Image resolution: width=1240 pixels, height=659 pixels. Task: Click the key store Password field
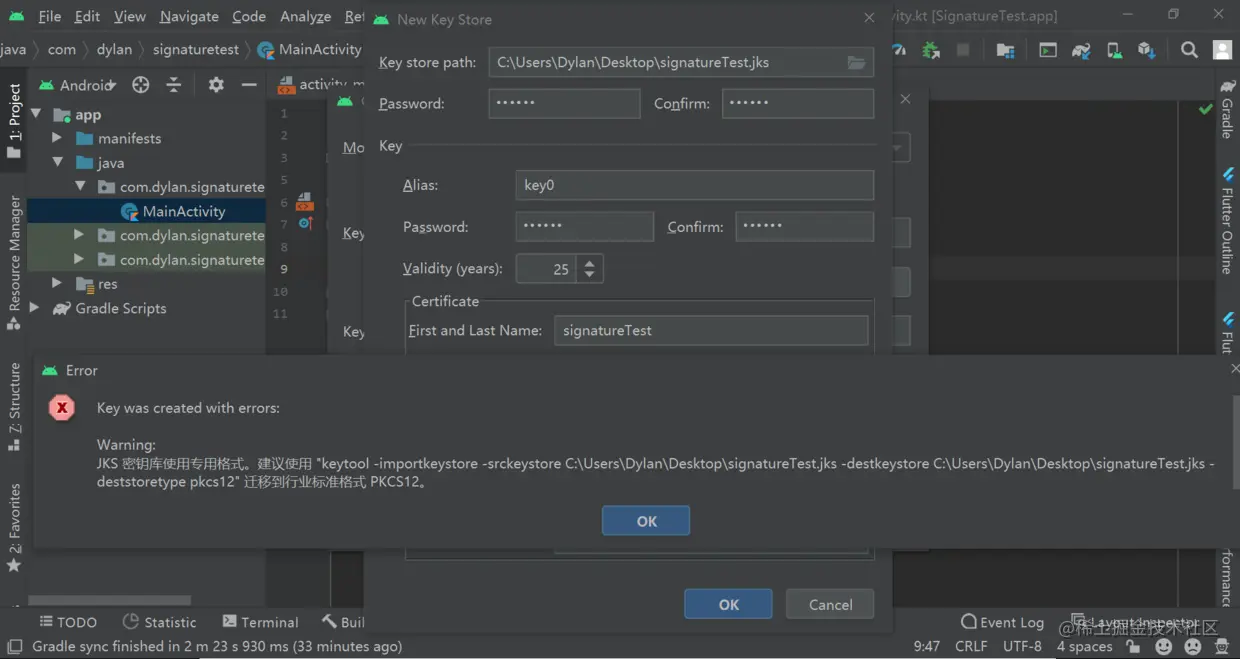tap(564, 103)
